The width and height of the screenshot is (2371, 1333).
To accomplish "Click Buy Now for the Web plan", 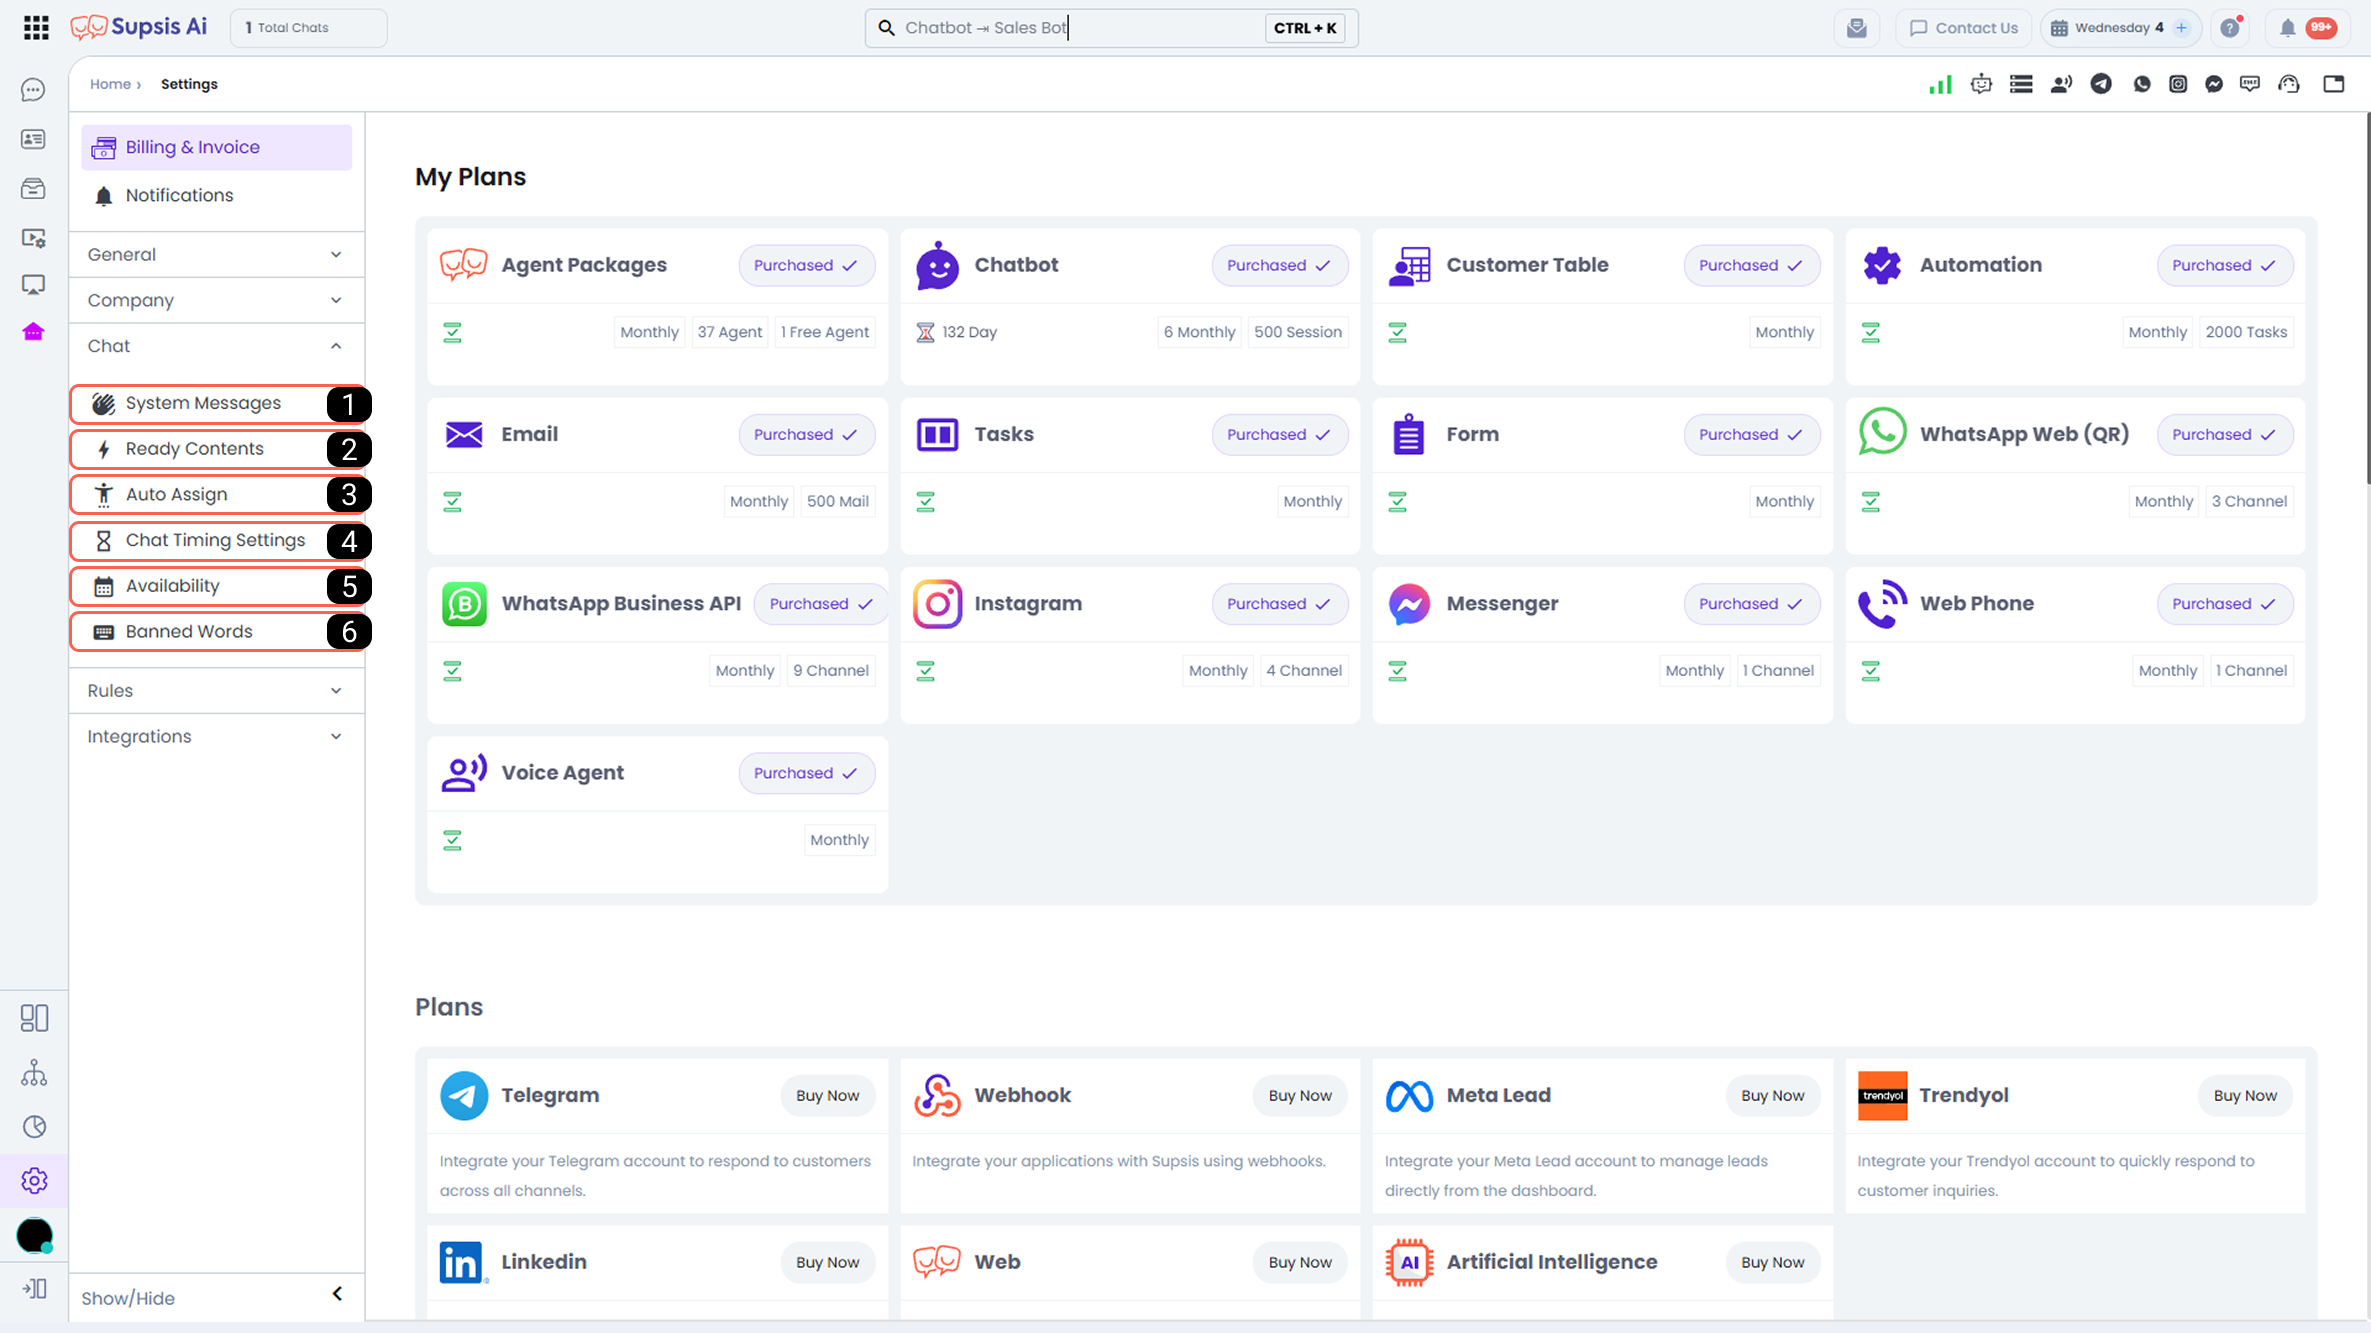I will pyautogui.click(x=1300, y=1263).
